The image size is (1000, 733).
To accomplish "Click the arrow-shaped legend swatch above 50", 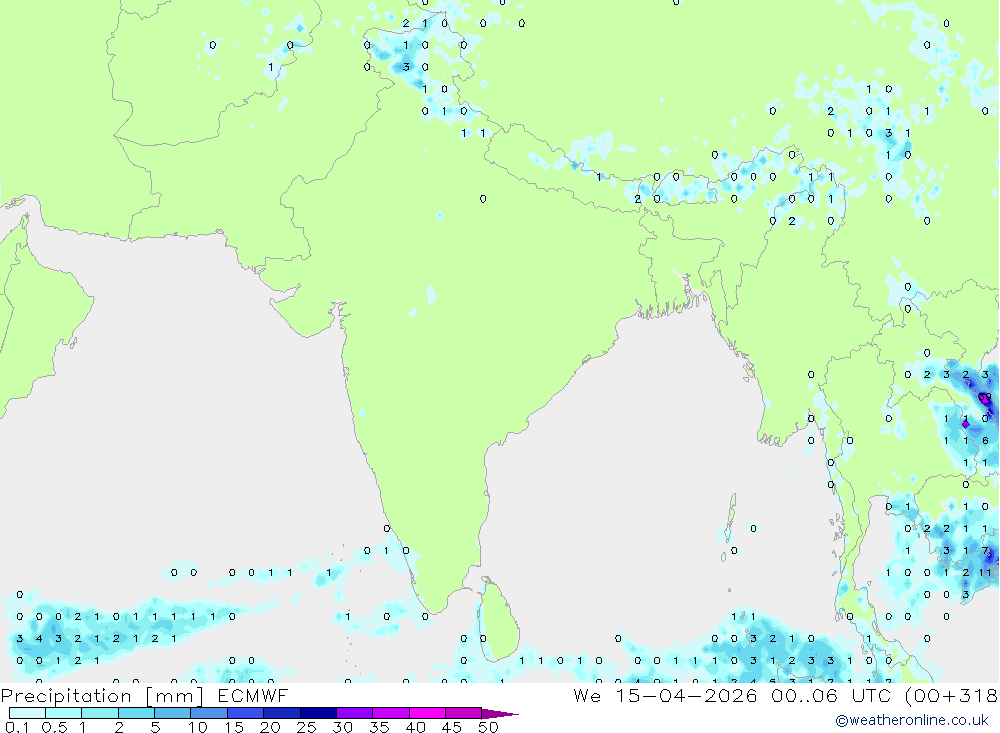I will point(499,713).
